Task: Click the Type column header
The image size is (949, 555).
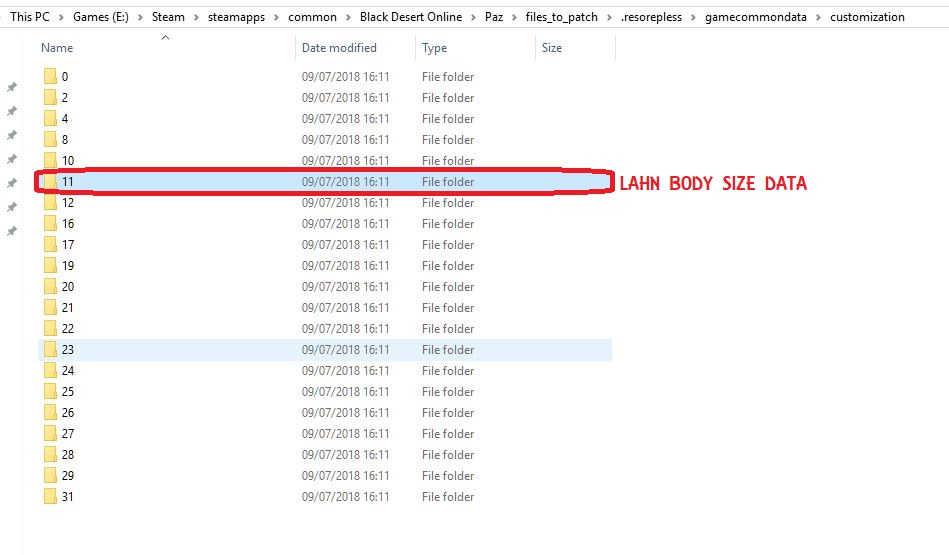Action: pos(434,48)
